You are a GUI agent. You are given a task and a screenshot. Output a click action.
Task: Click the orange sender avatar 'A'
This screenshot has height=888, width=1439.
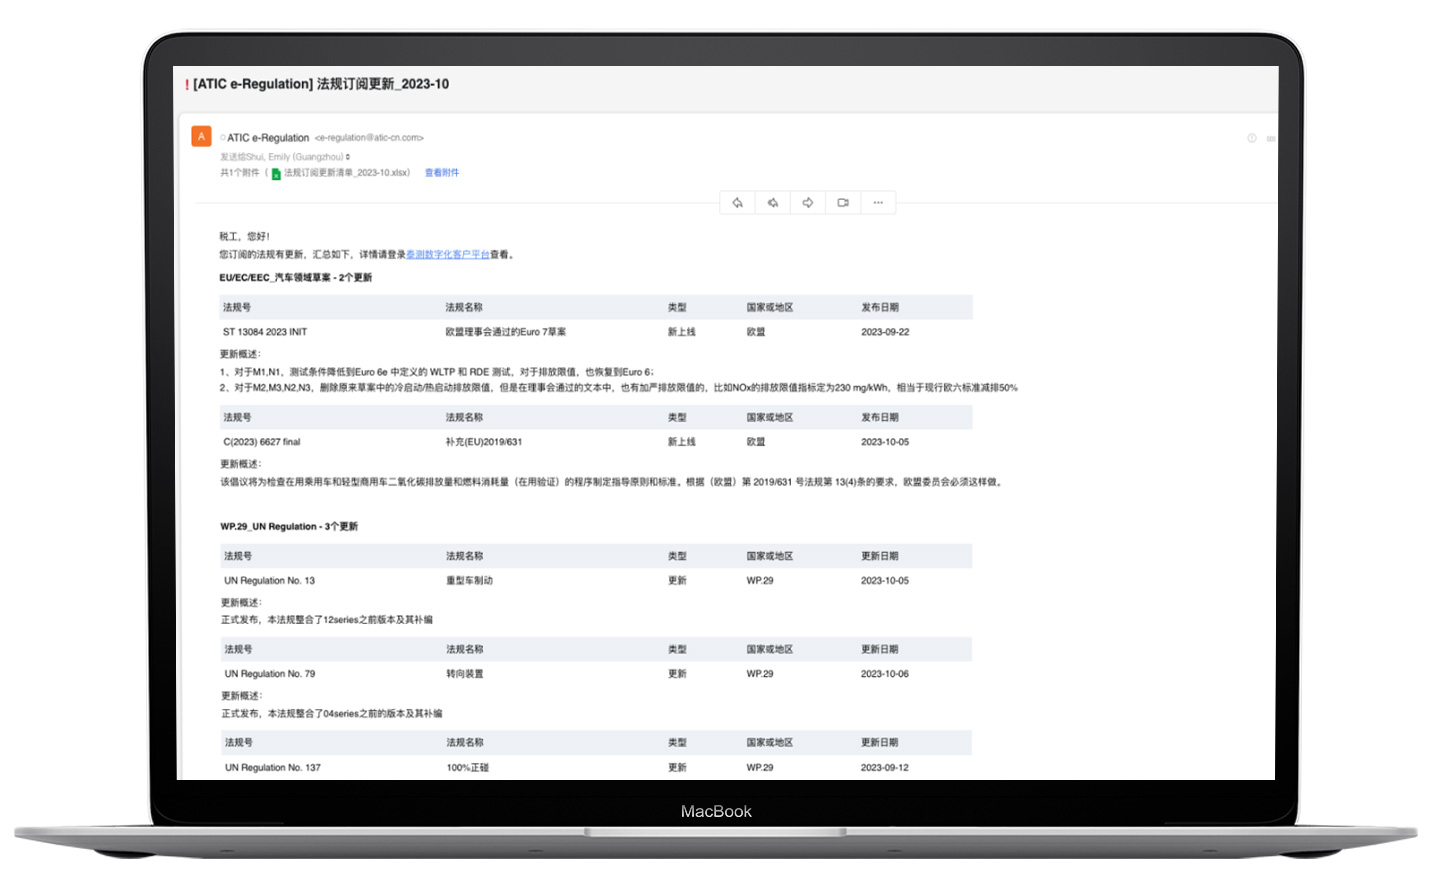pyautogui.click(x=201, y=137)
